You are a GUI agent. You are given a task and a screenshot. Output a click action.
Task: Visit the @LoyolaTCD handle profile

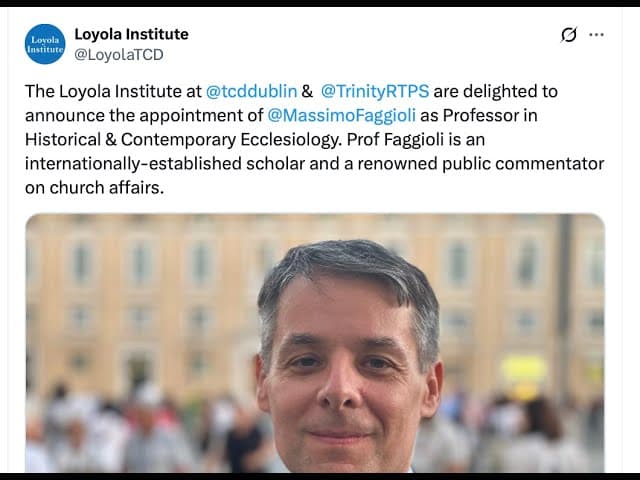[119, 54]
